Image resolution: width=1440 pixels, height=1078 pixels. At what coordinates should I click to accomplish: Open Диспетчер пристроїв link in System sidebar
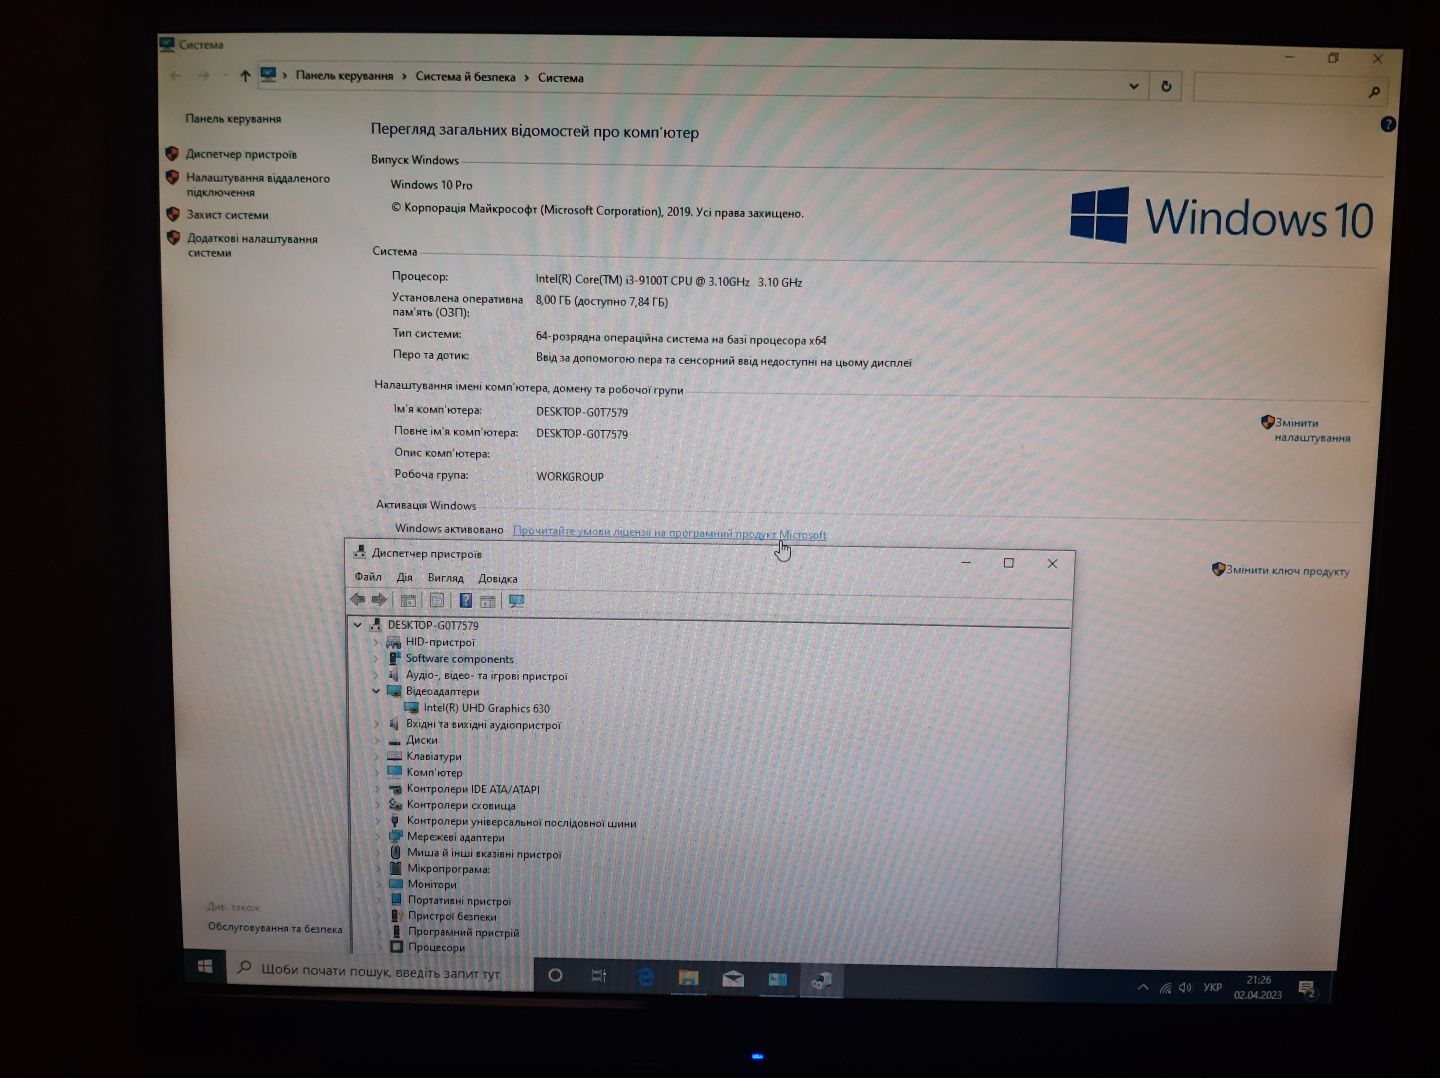tap(241, 154)
